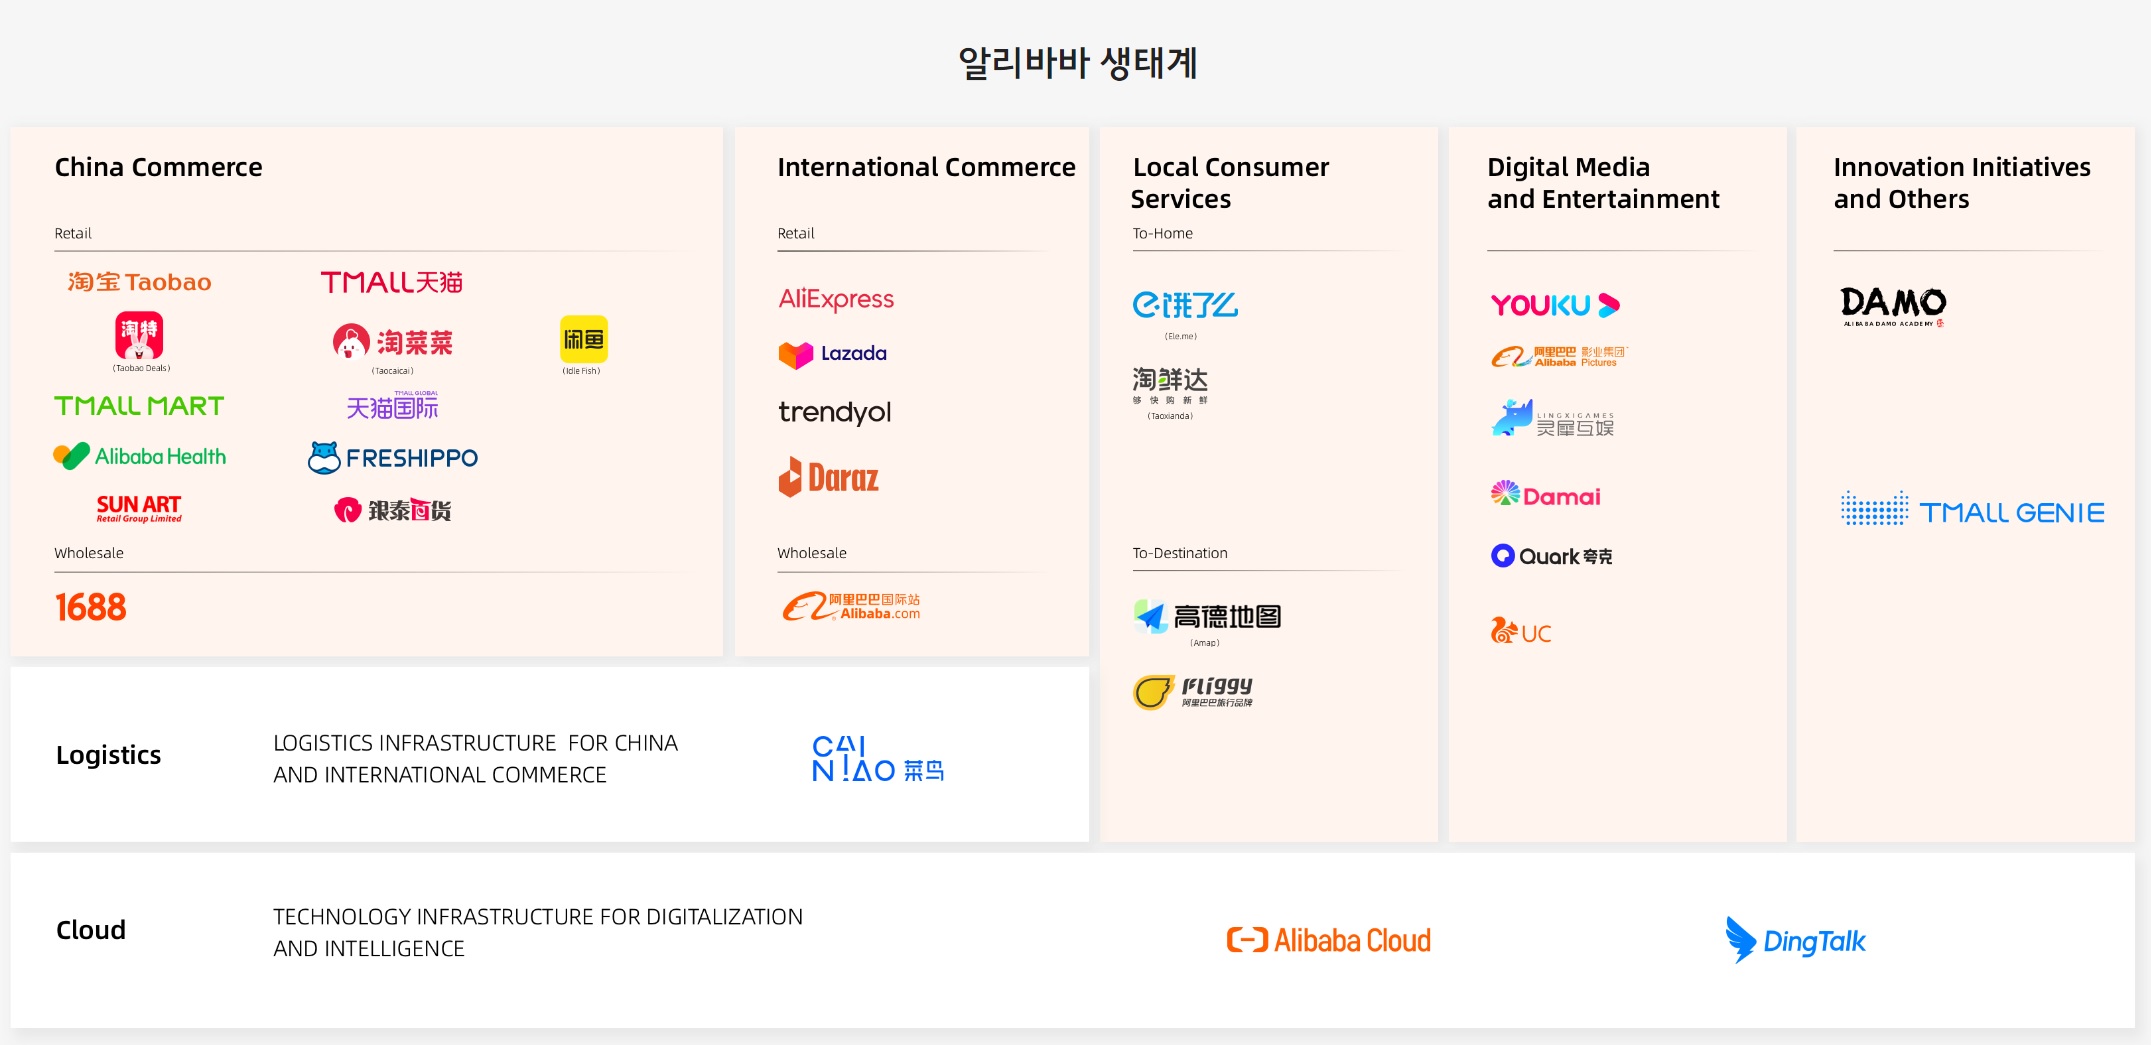Viewport: 2151px width, 1045px height.
Task: Click the Lingxi Games logo
Action: point(1553,420)
